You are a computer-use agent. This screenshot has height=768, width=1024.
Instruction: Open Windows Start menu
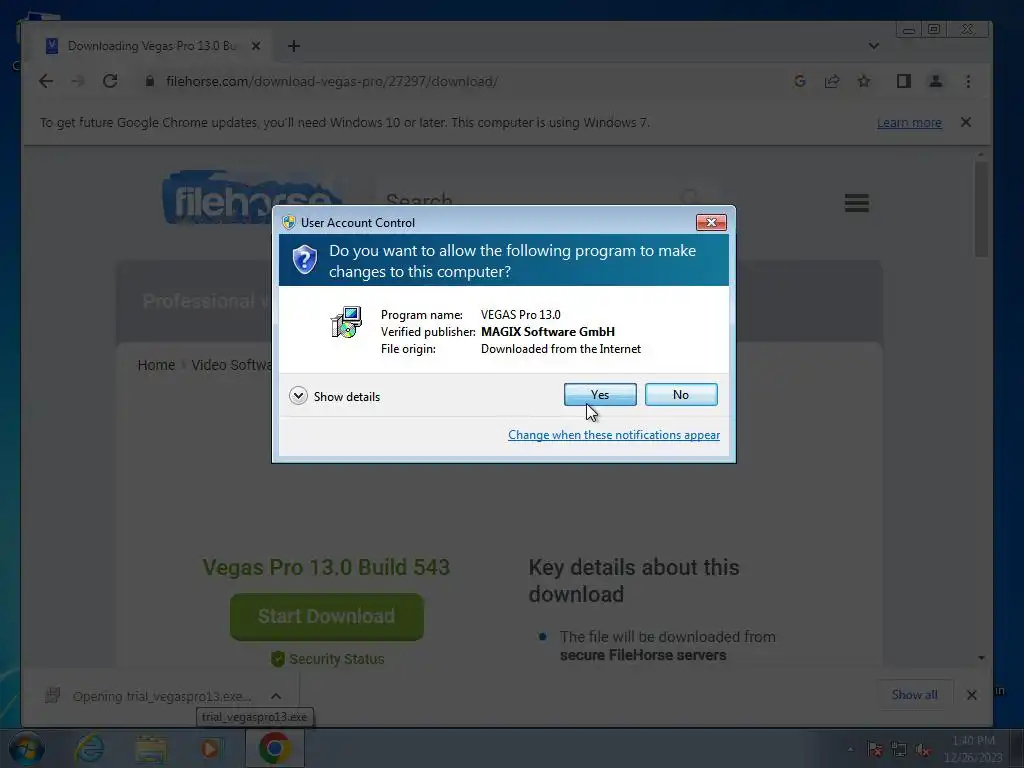[26, 748]
